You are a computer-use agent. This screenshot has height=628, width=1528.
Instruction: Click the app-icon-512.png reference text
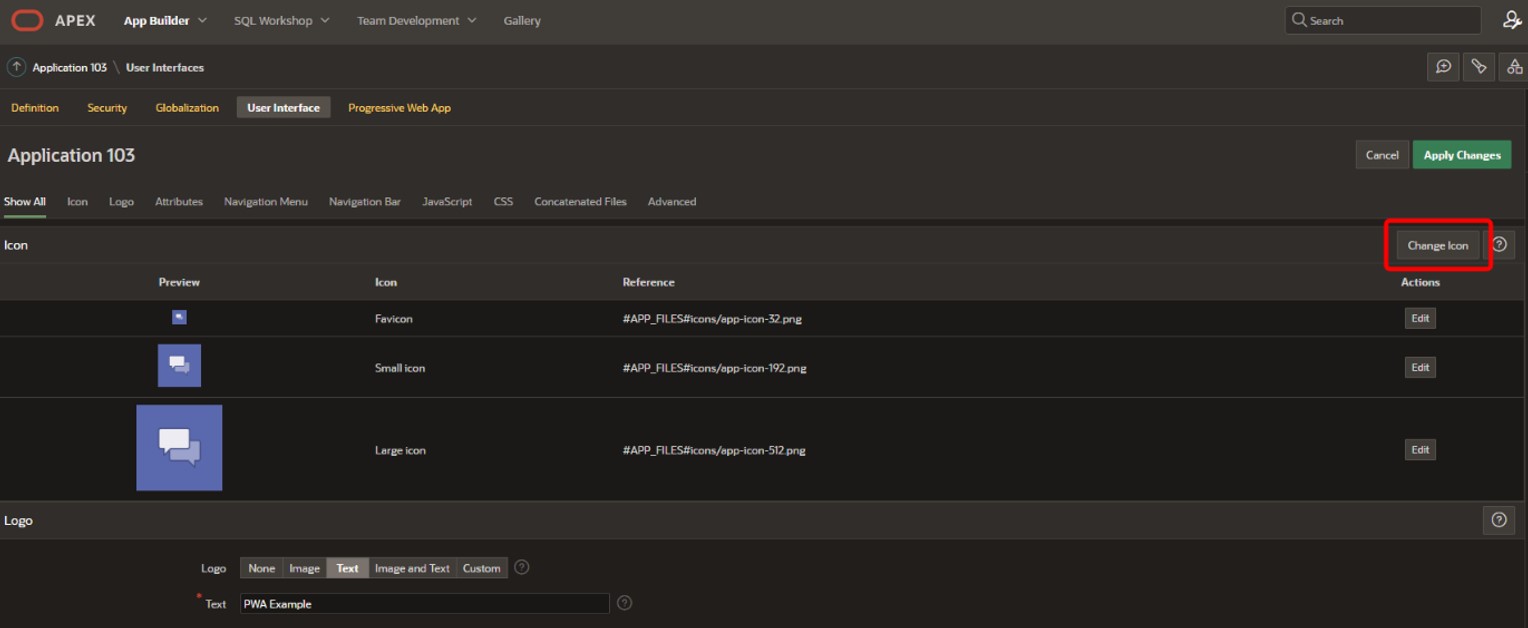[x=714, y=450]
